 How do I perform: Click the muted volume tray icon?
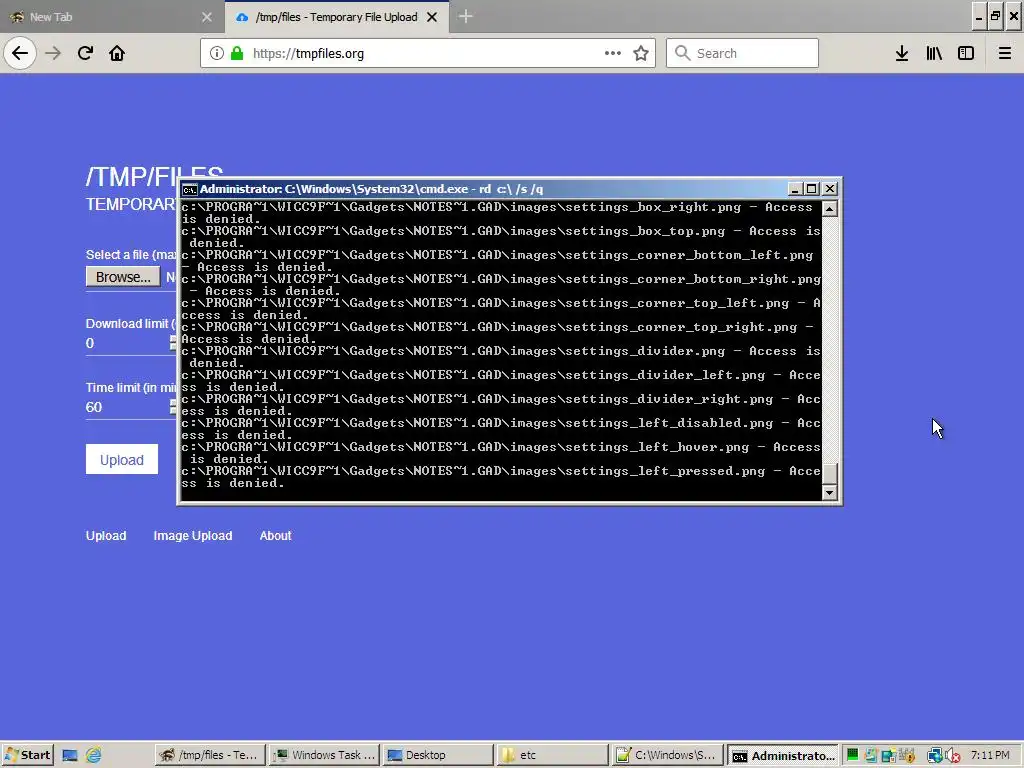pos(953,756)
